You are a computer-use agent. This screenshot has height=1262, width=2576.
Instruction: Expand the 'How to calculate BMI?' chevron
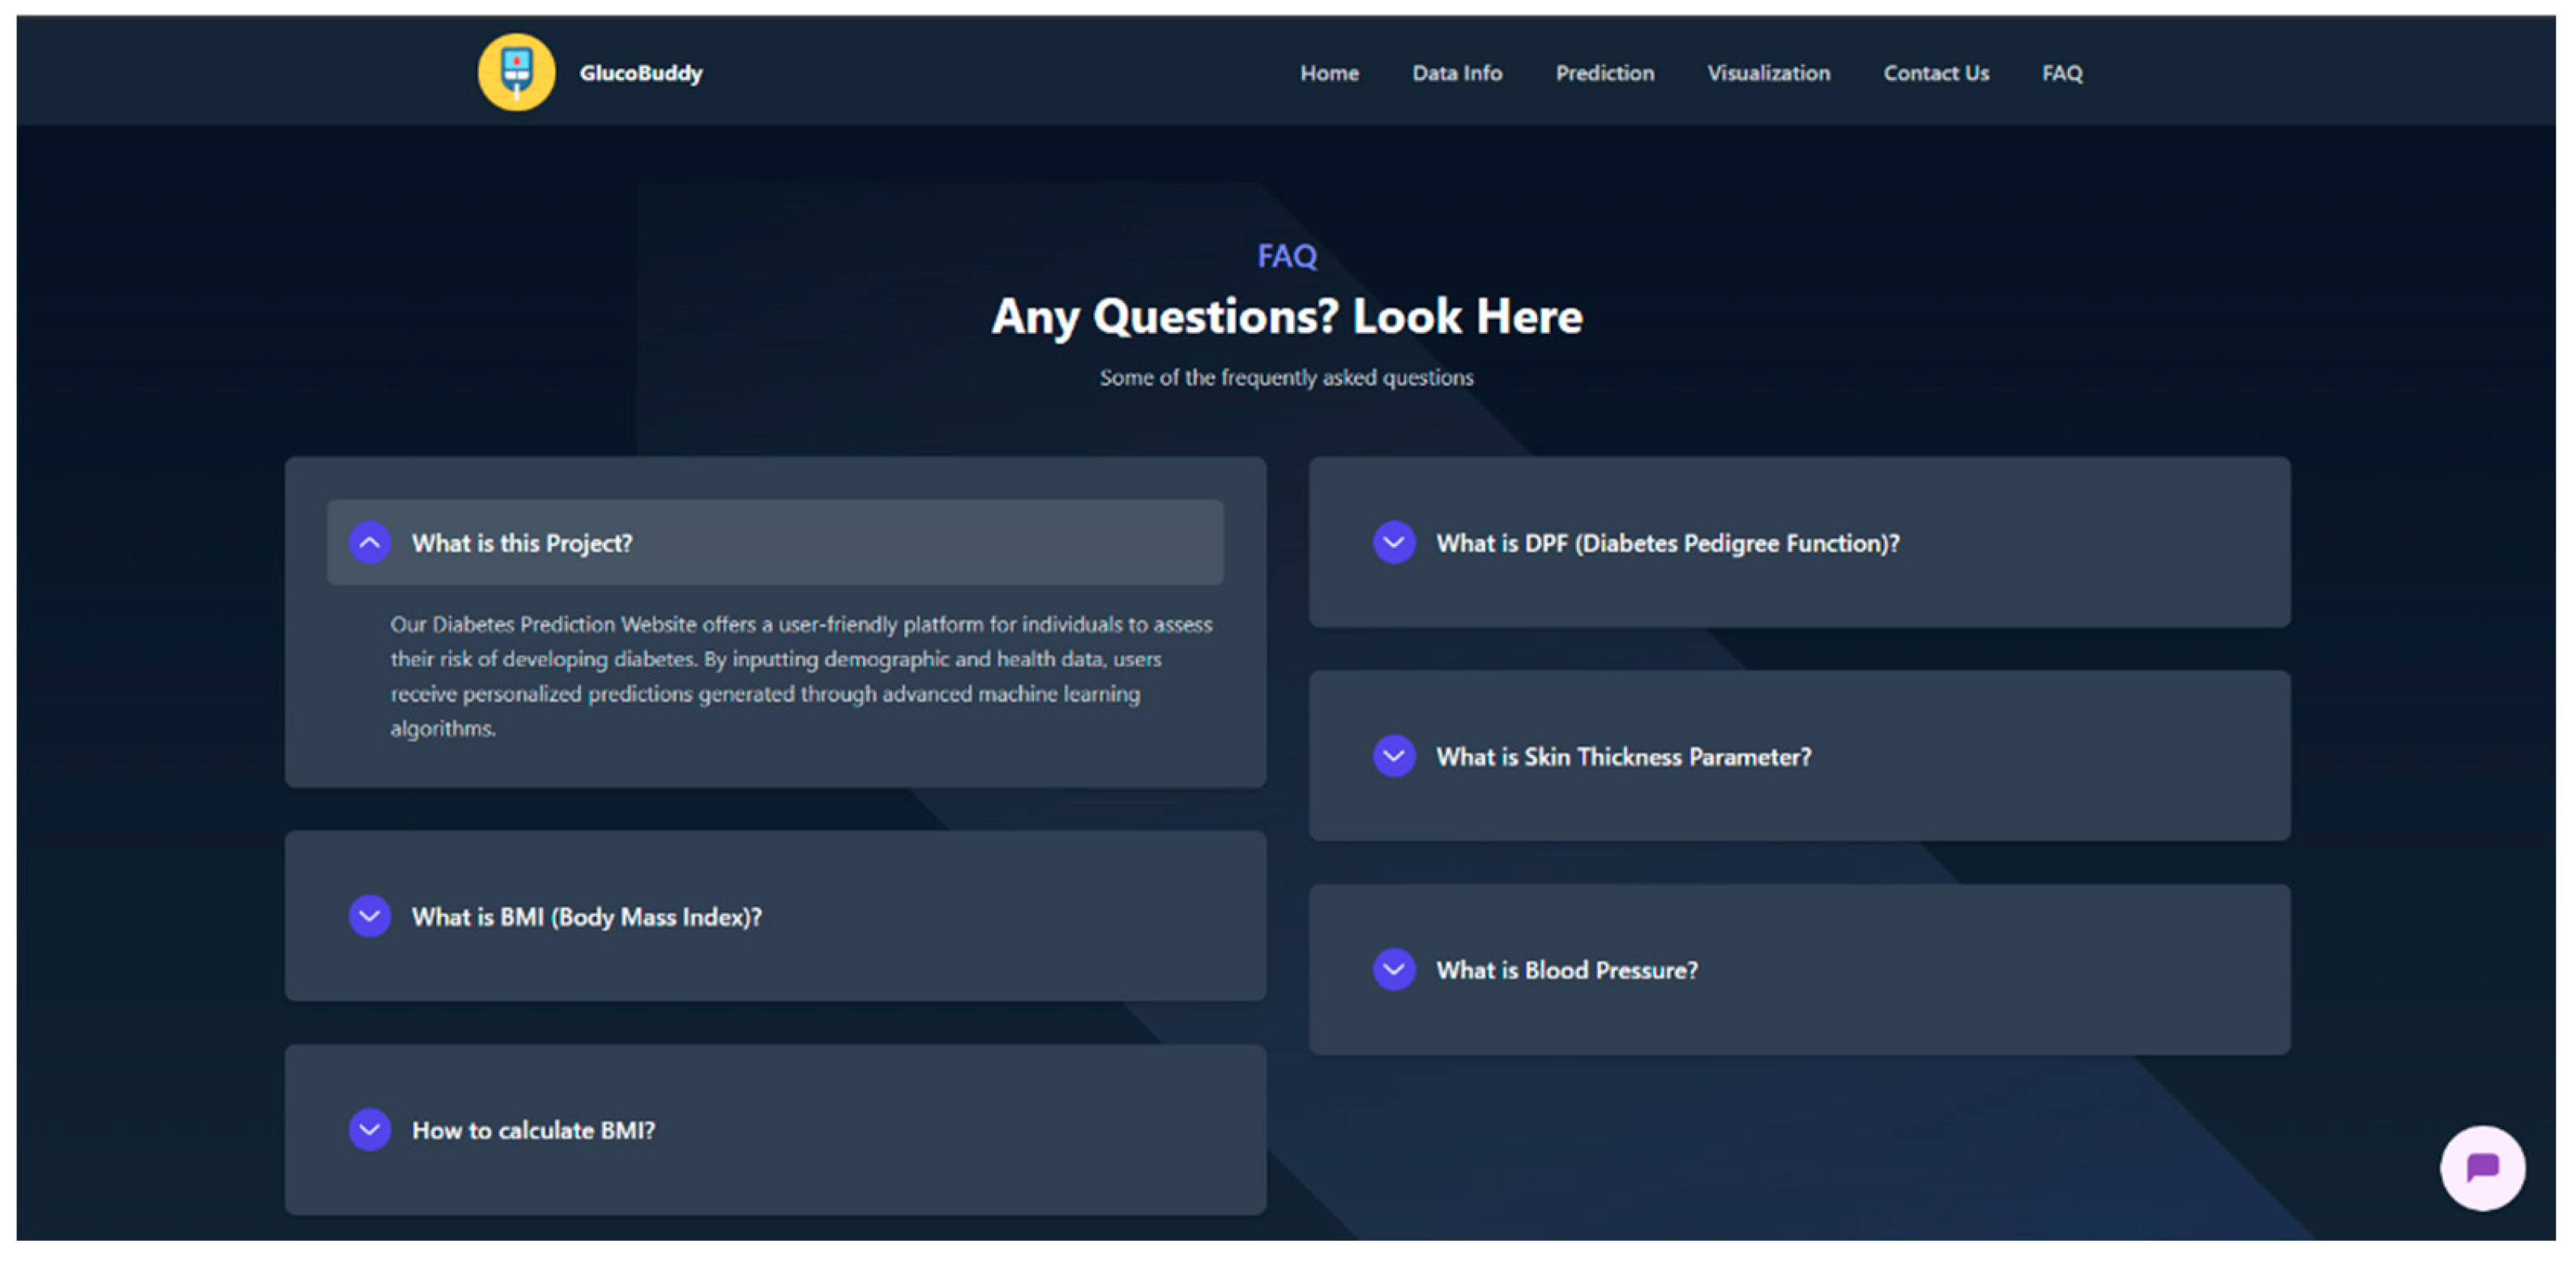[370, 1129]
